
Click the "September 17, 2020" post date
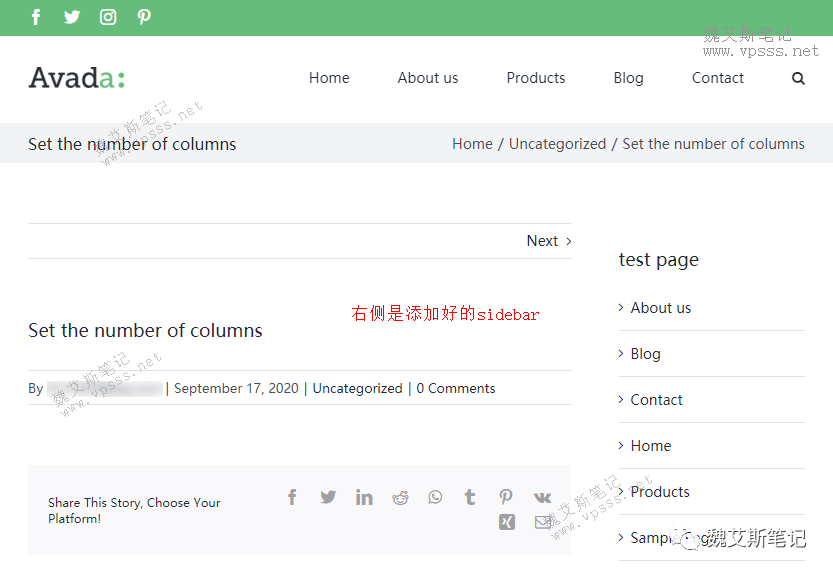click(x=236, y=389)
